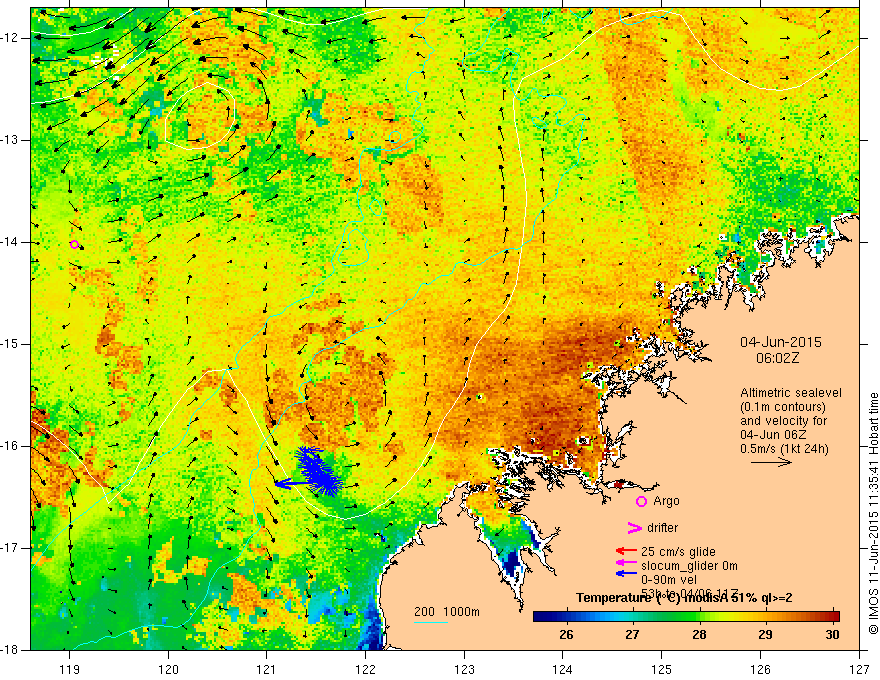The image size is (880, 680).
Task: Click the '(0.1m contours)' caption line
Action: pyautogui.click(x=783, y=407)
